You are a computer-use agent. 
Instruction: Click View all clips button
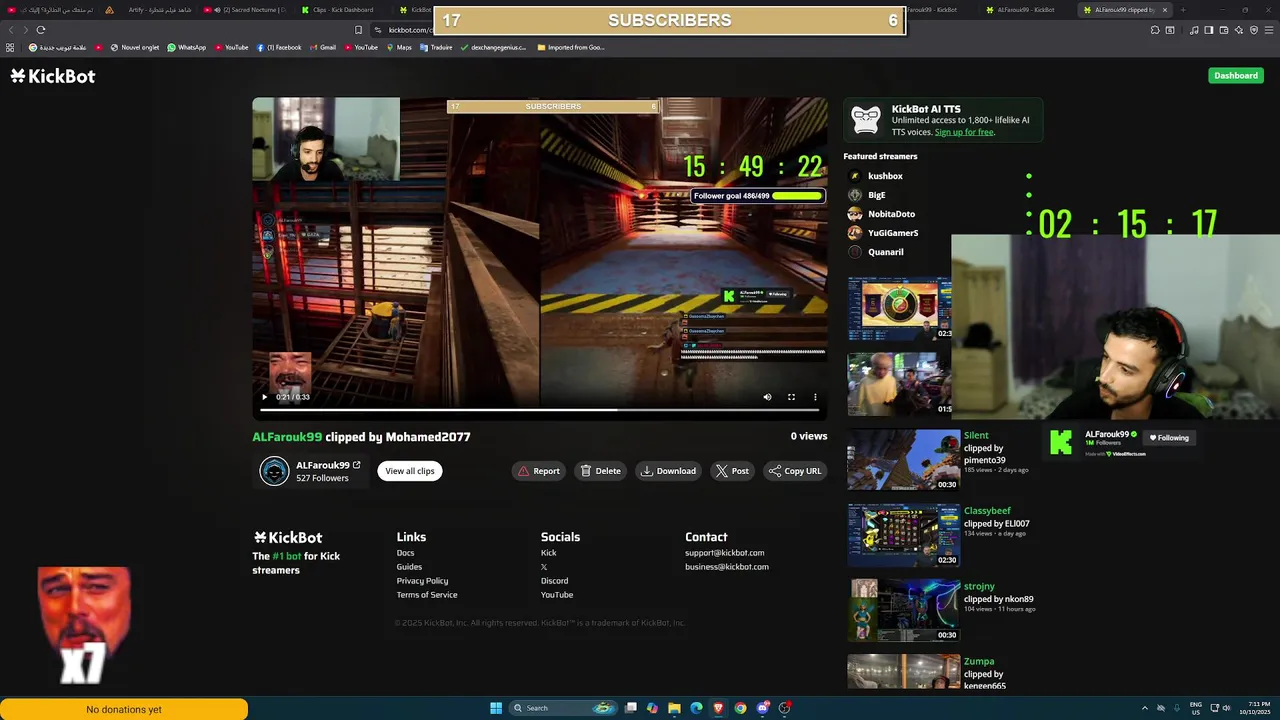coord(410,471)
